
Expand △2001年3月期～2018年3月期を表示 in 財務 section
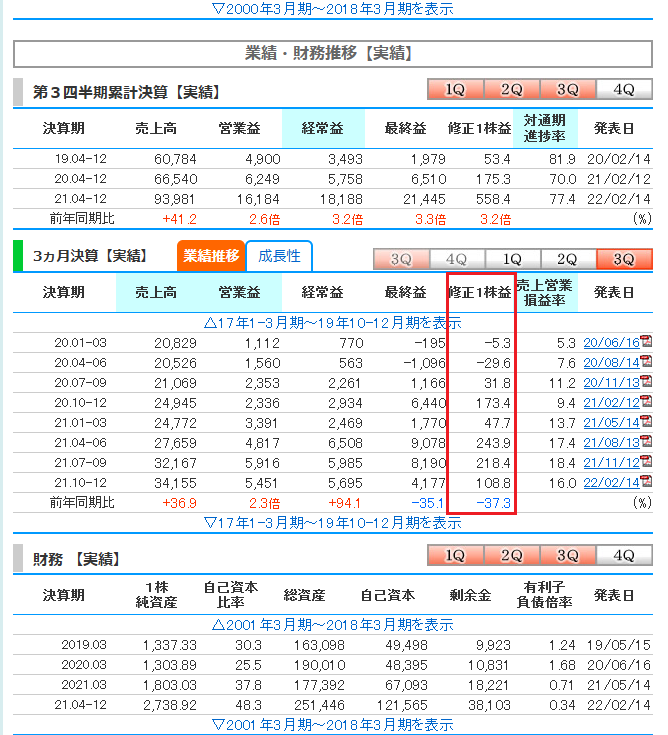(x=333, y=624)
